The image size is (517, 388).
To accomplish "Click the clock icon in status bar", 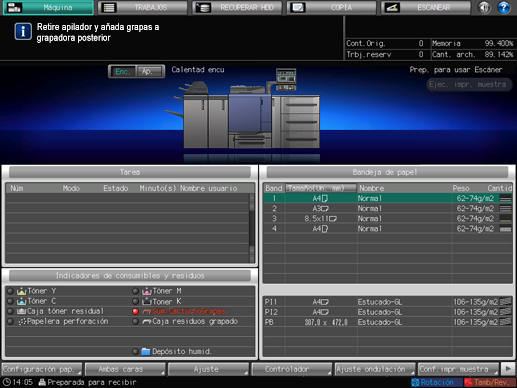I will pyautogui.click(x=6, y=382).
